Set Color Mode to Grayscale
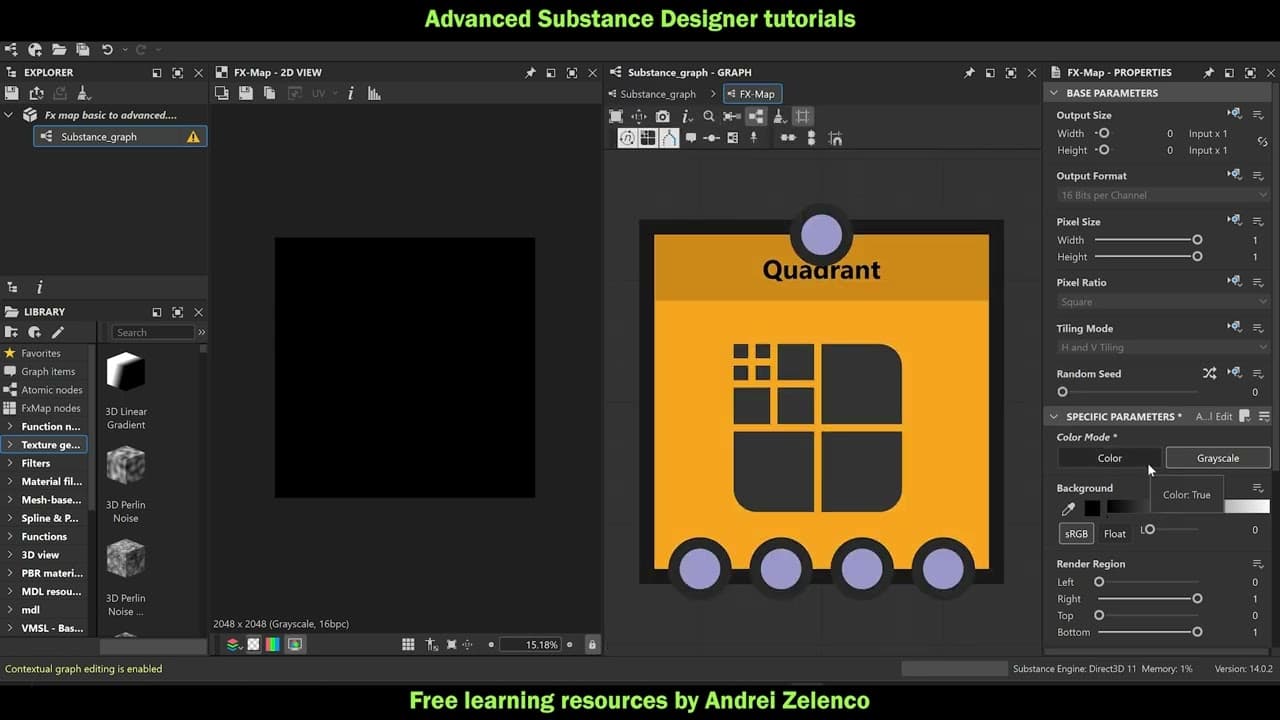 point(1218,458)
